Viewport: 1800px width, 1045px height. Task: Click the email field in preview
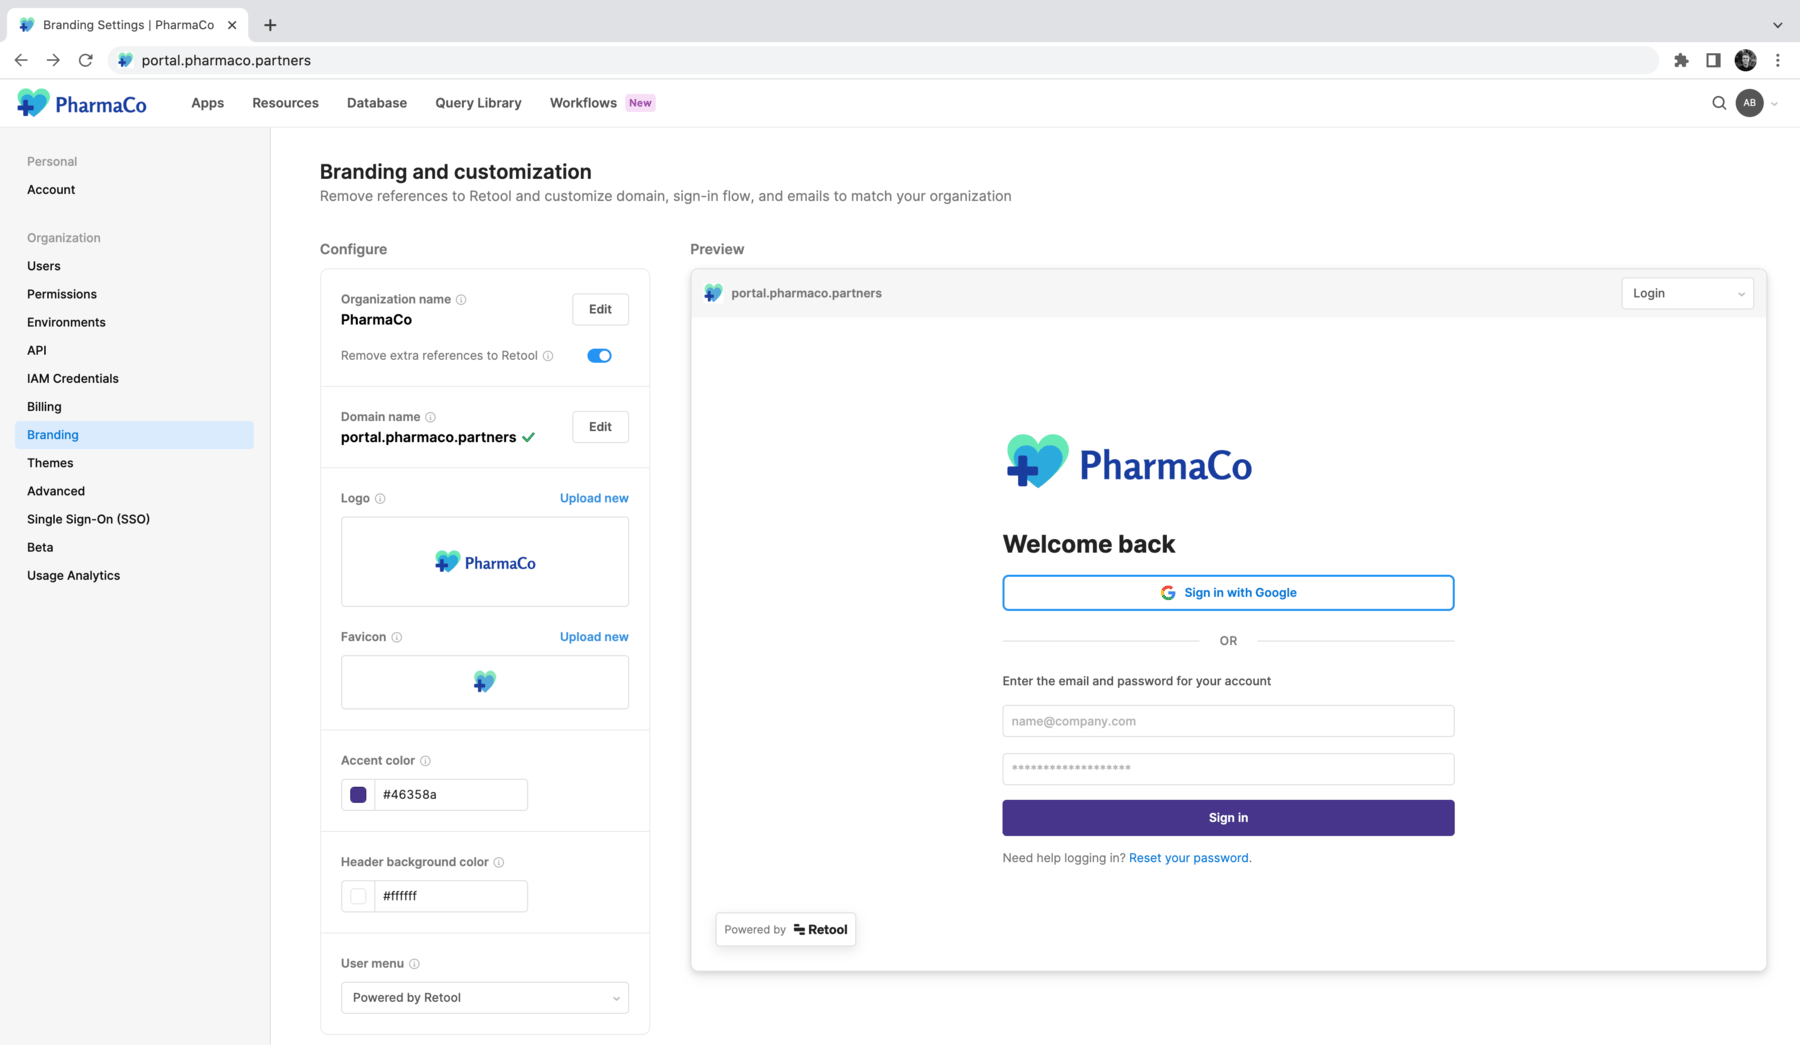1228,721
